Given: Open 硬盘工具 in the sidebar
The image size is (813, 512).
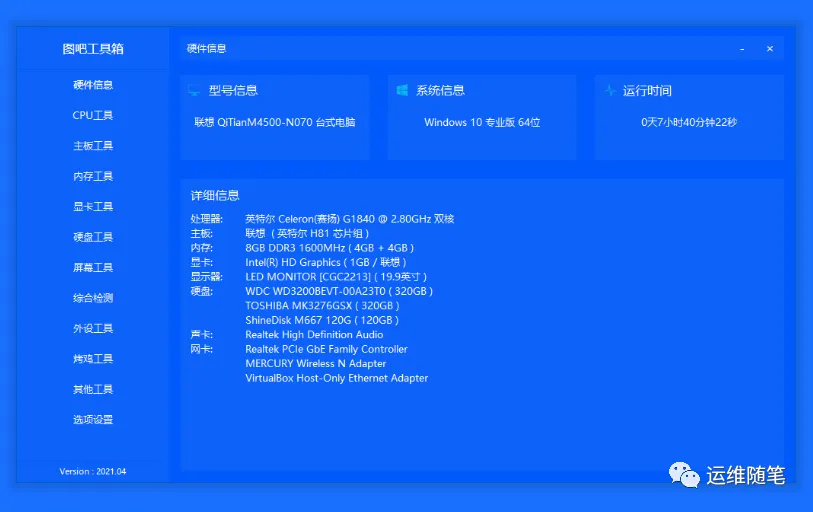Looking at the screenshot, I should coord(93,237).
